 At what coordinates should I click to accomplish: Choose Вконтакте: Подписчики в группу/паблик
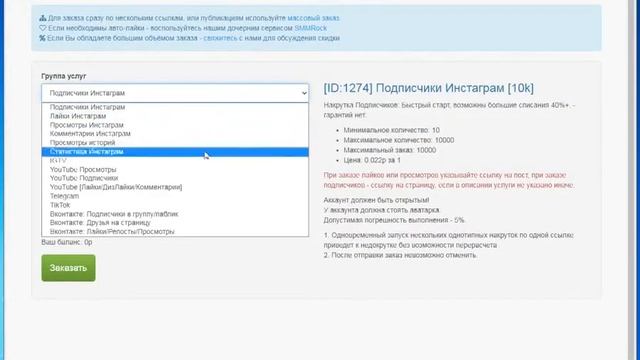click(175, 214)
